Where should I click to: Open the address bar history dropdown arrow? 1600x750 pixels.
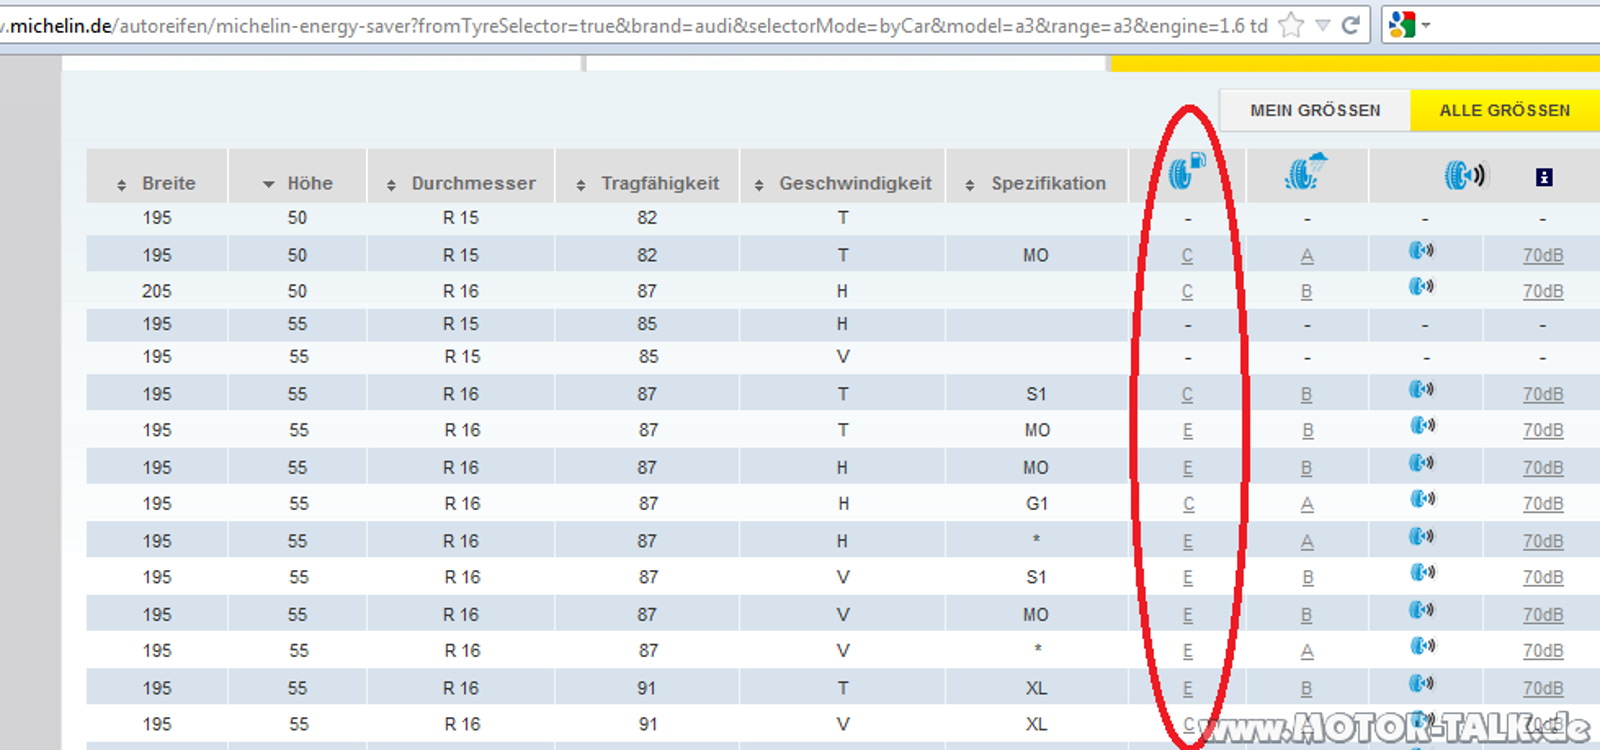pyautogui.click(x=1322, y=25)
